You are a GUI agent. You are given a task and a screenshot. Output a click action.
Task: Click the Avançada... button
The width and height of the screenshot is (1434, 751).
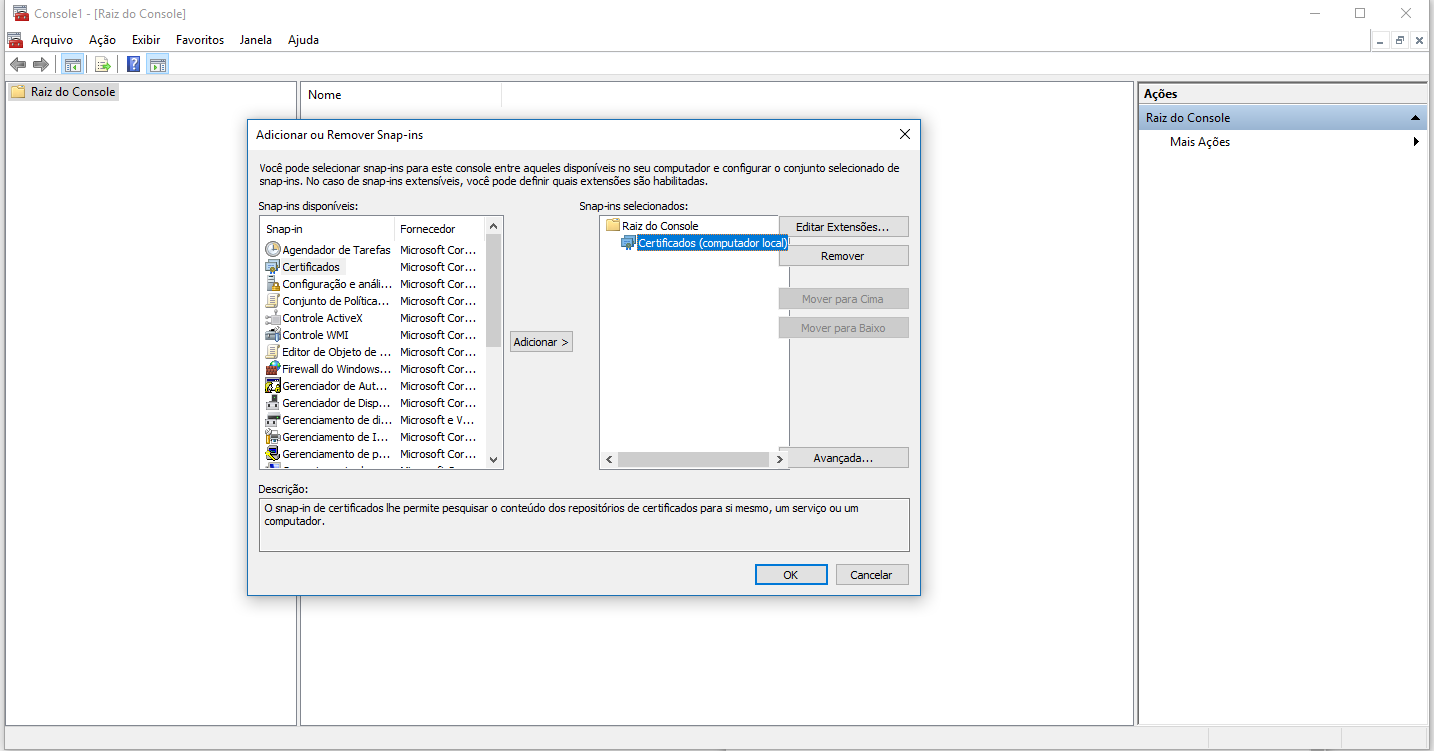[843, 458]
